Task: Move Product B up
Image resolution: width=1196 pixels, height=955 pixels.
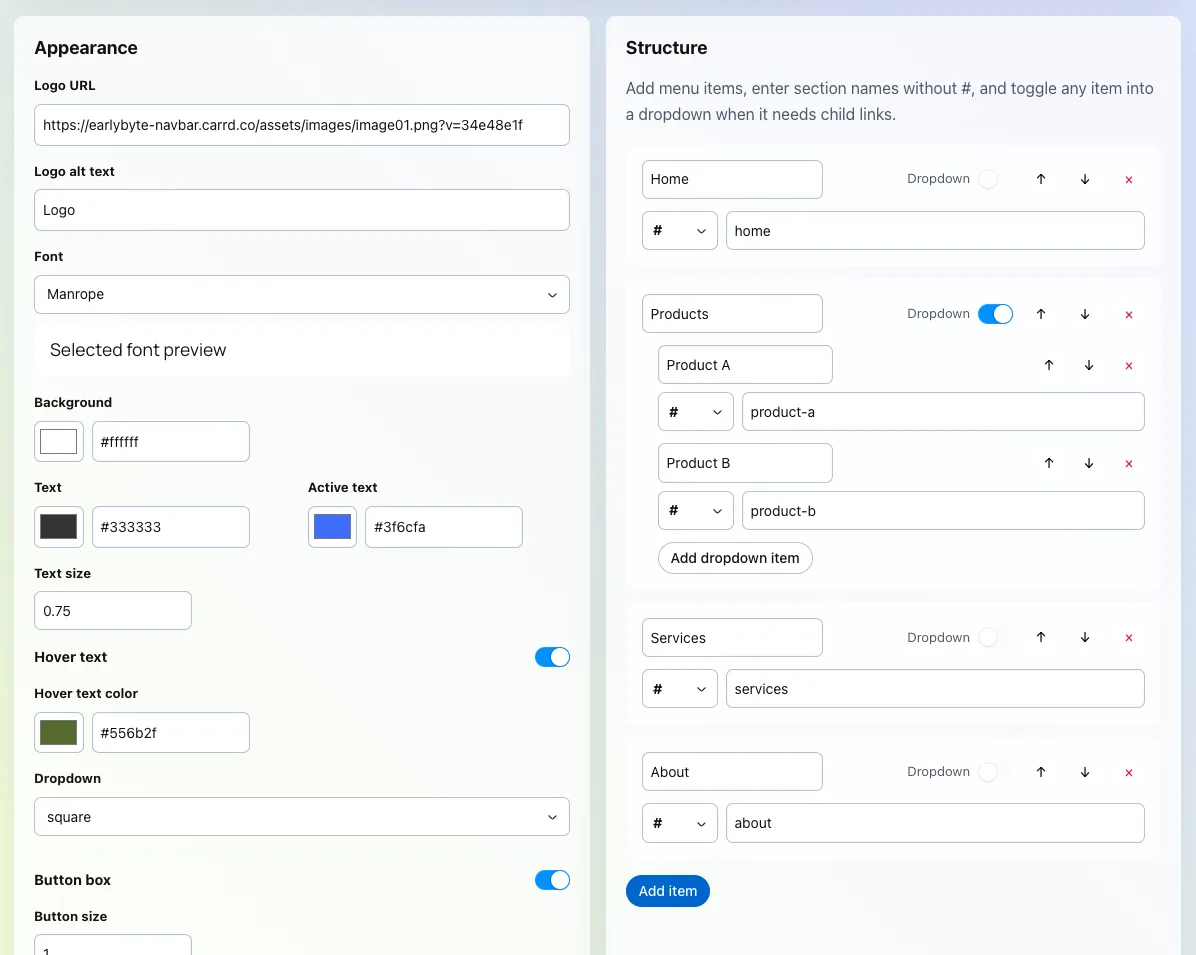Action: [x=1049, y=463]
